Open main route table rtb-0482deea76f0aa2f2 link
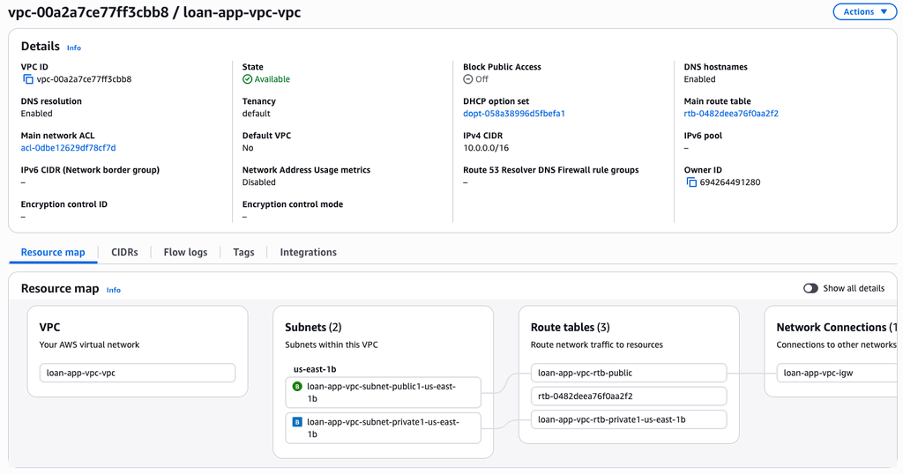Viewport: 904px width, 474px height. (x=731, y=114)
